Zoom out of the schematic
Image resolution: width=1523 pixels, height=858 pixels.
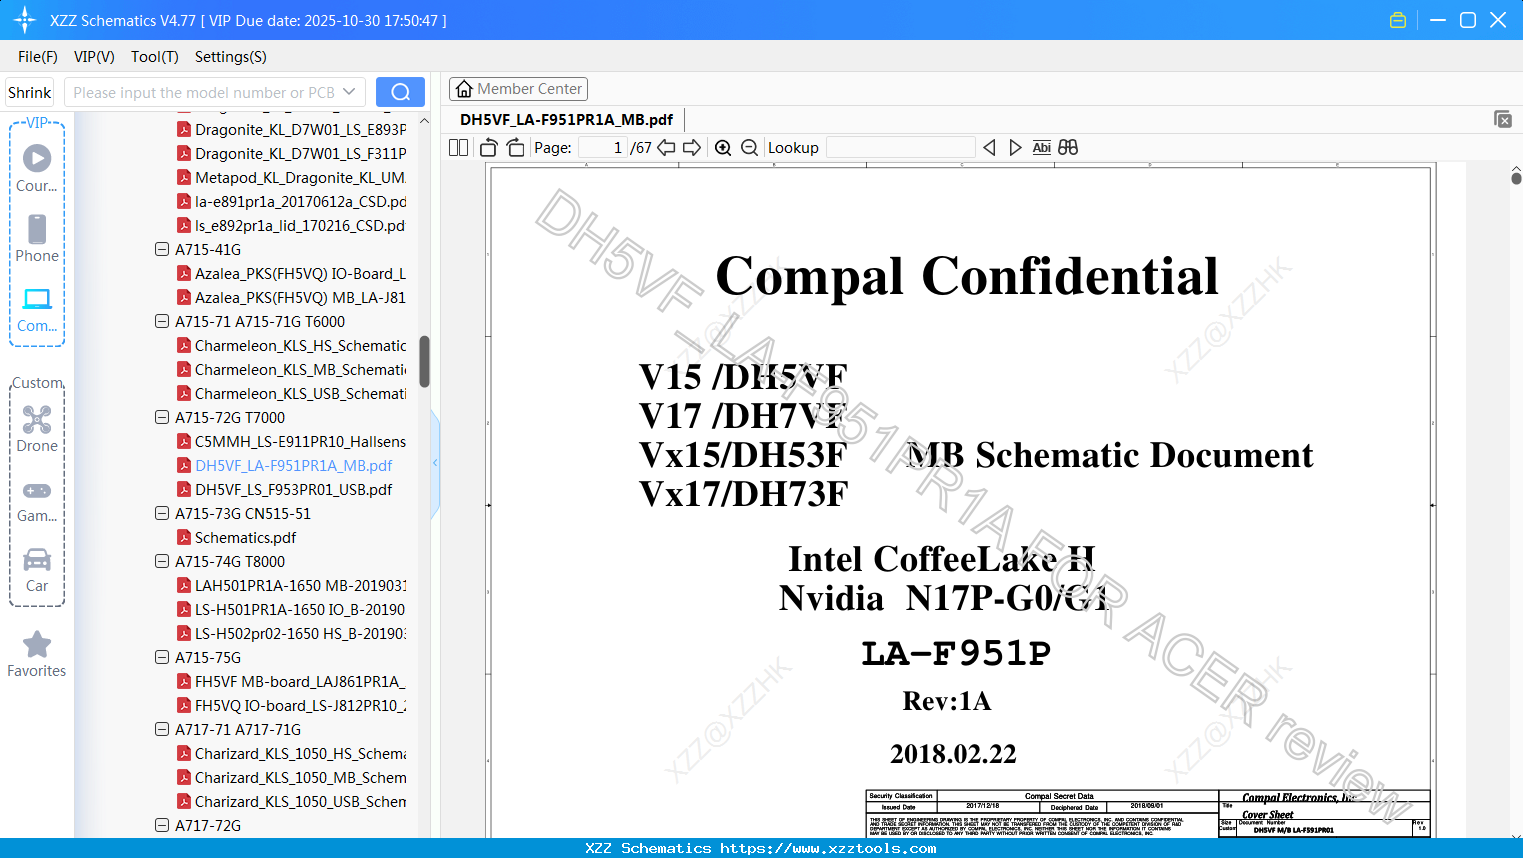pos(750,148)
